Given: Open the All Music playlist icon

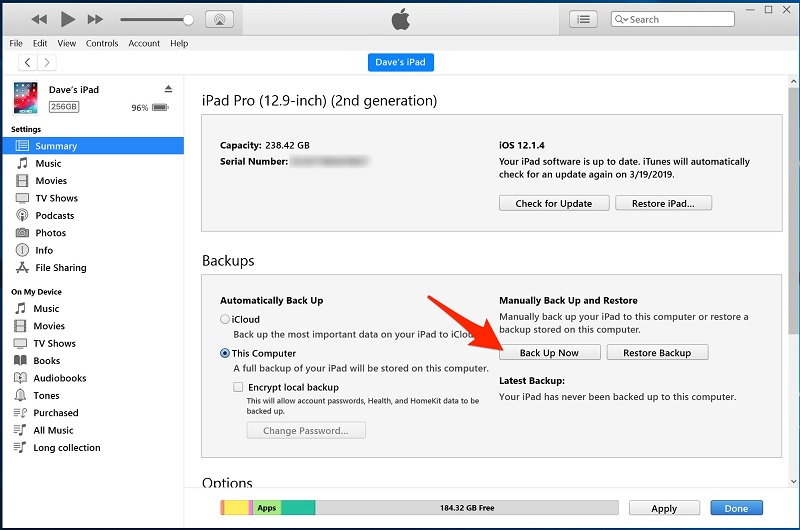Looking at the screenshot, I should [x=20, y=430].
